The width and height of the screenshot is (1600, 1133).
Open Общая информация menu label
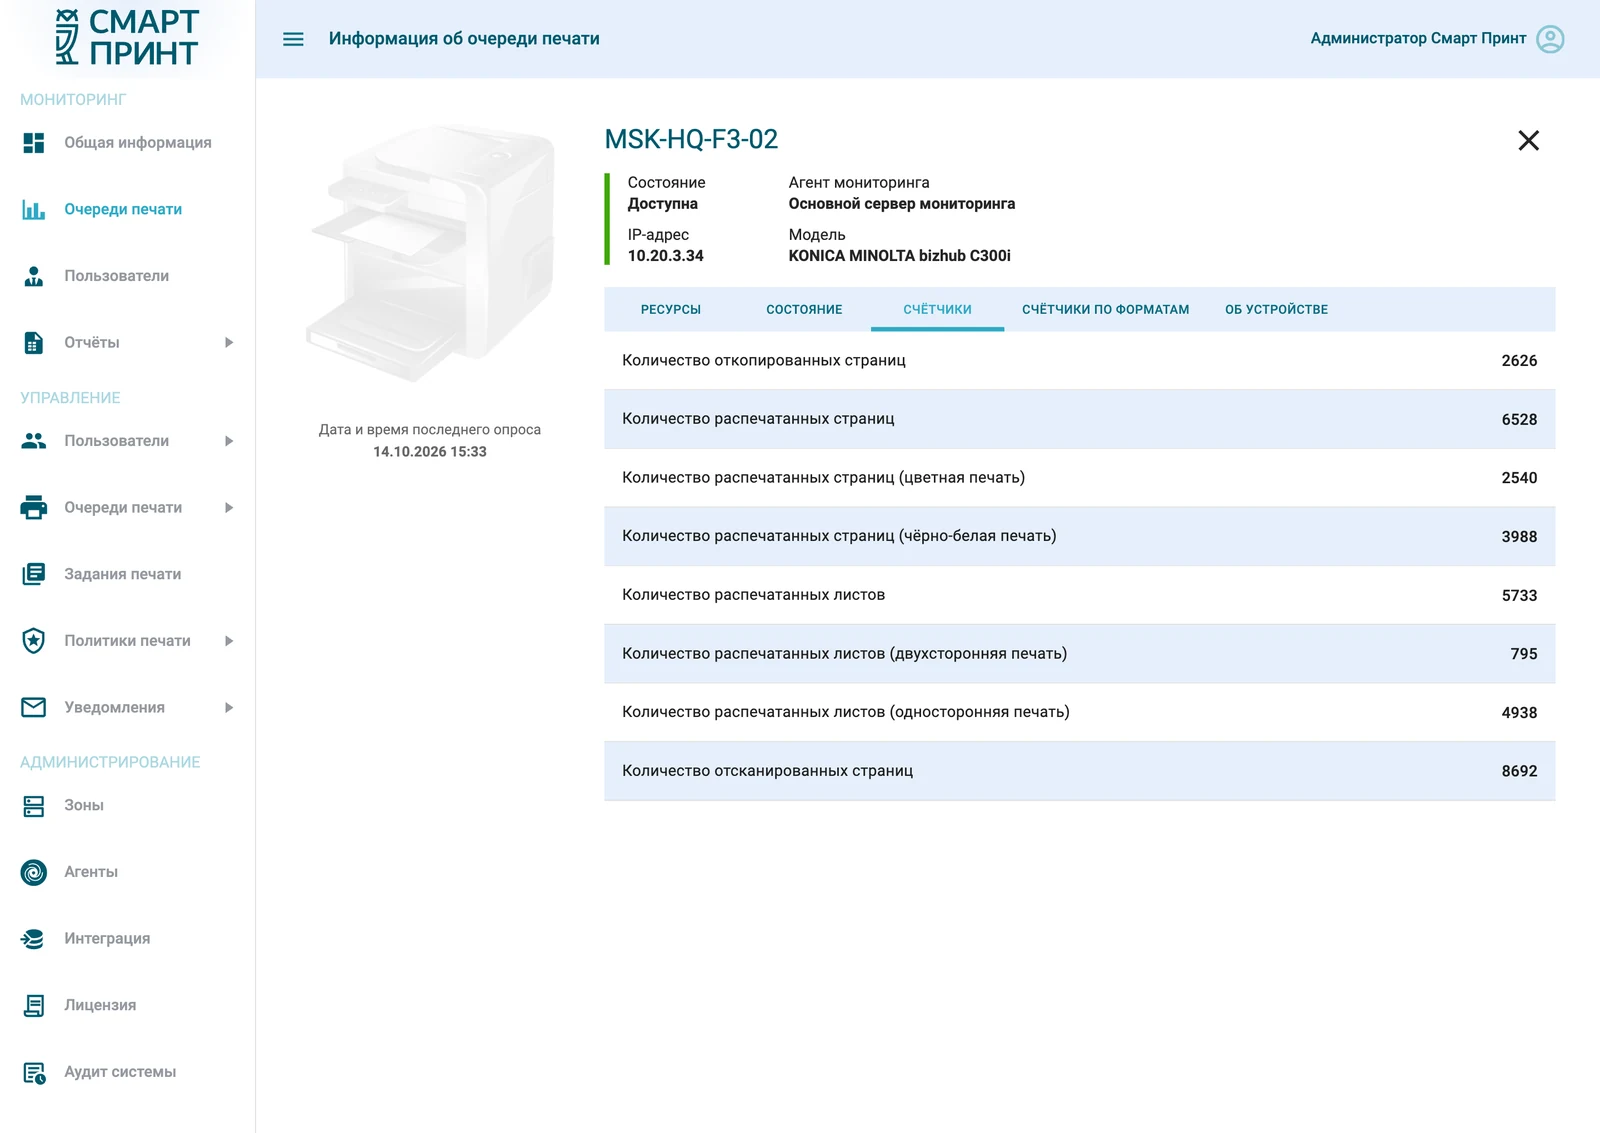(138, 143)
